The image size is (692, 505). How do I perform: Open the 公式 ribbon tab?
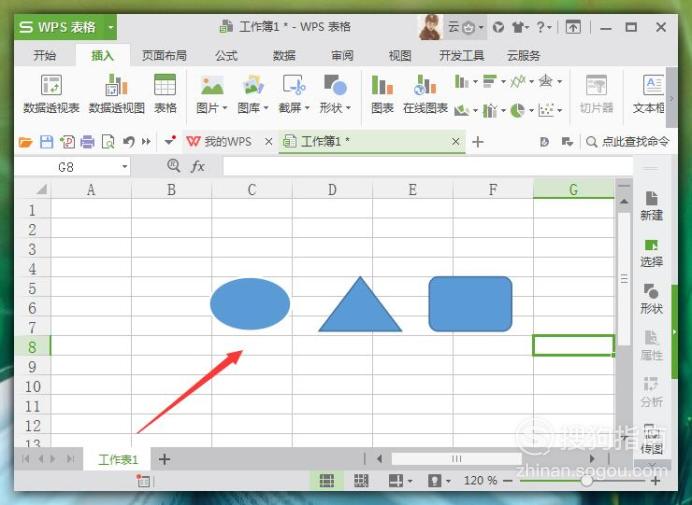point(226,56)
